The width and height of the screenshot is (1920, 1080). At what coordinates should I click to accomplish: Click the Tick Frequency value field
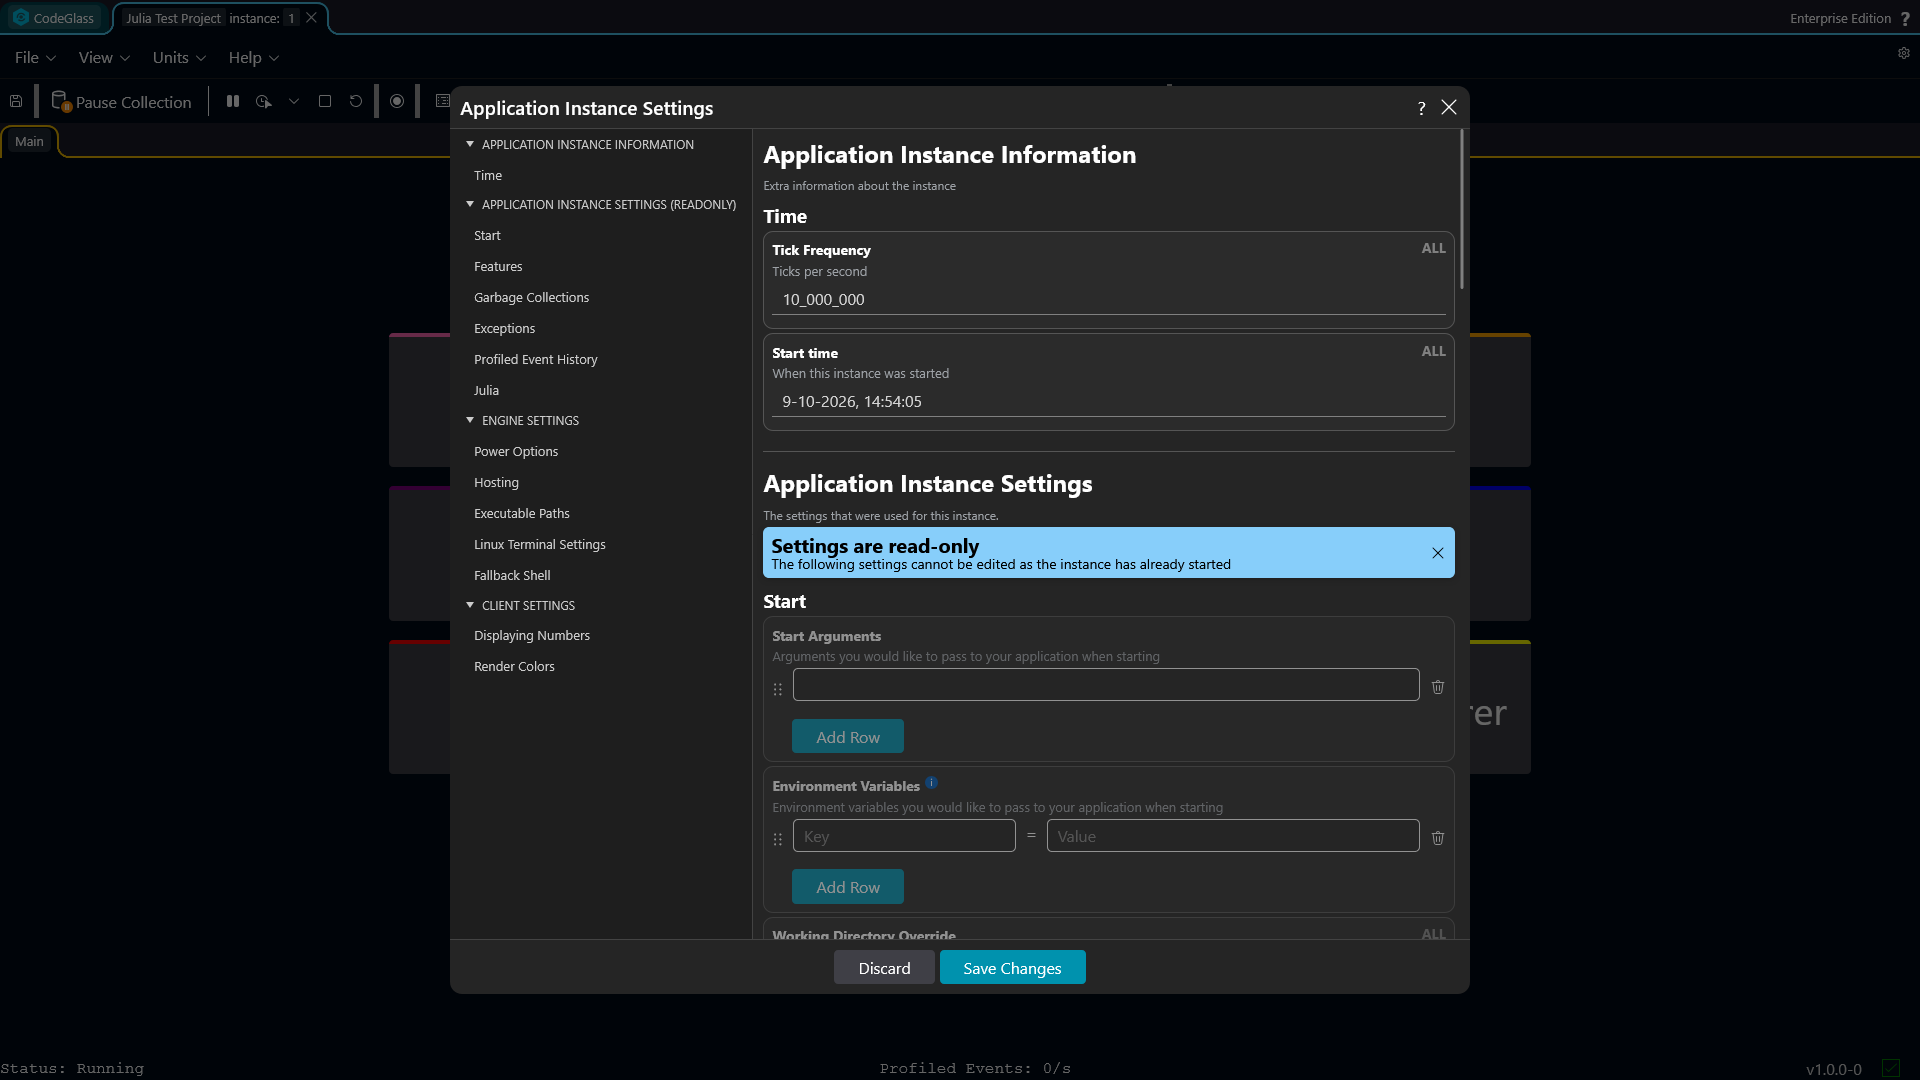[1108, 299]
